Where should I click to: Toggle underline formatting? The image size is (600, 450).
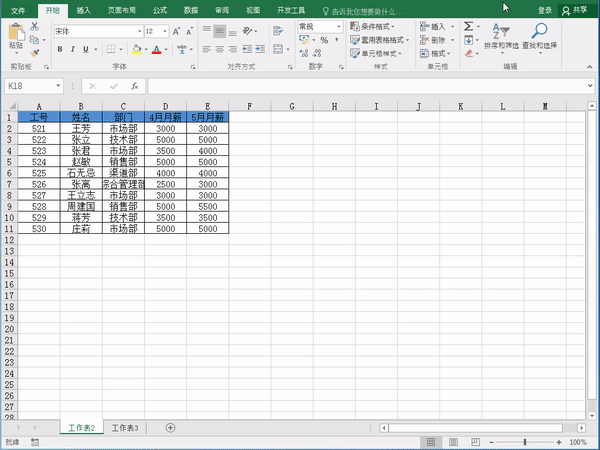click(86, 48)
